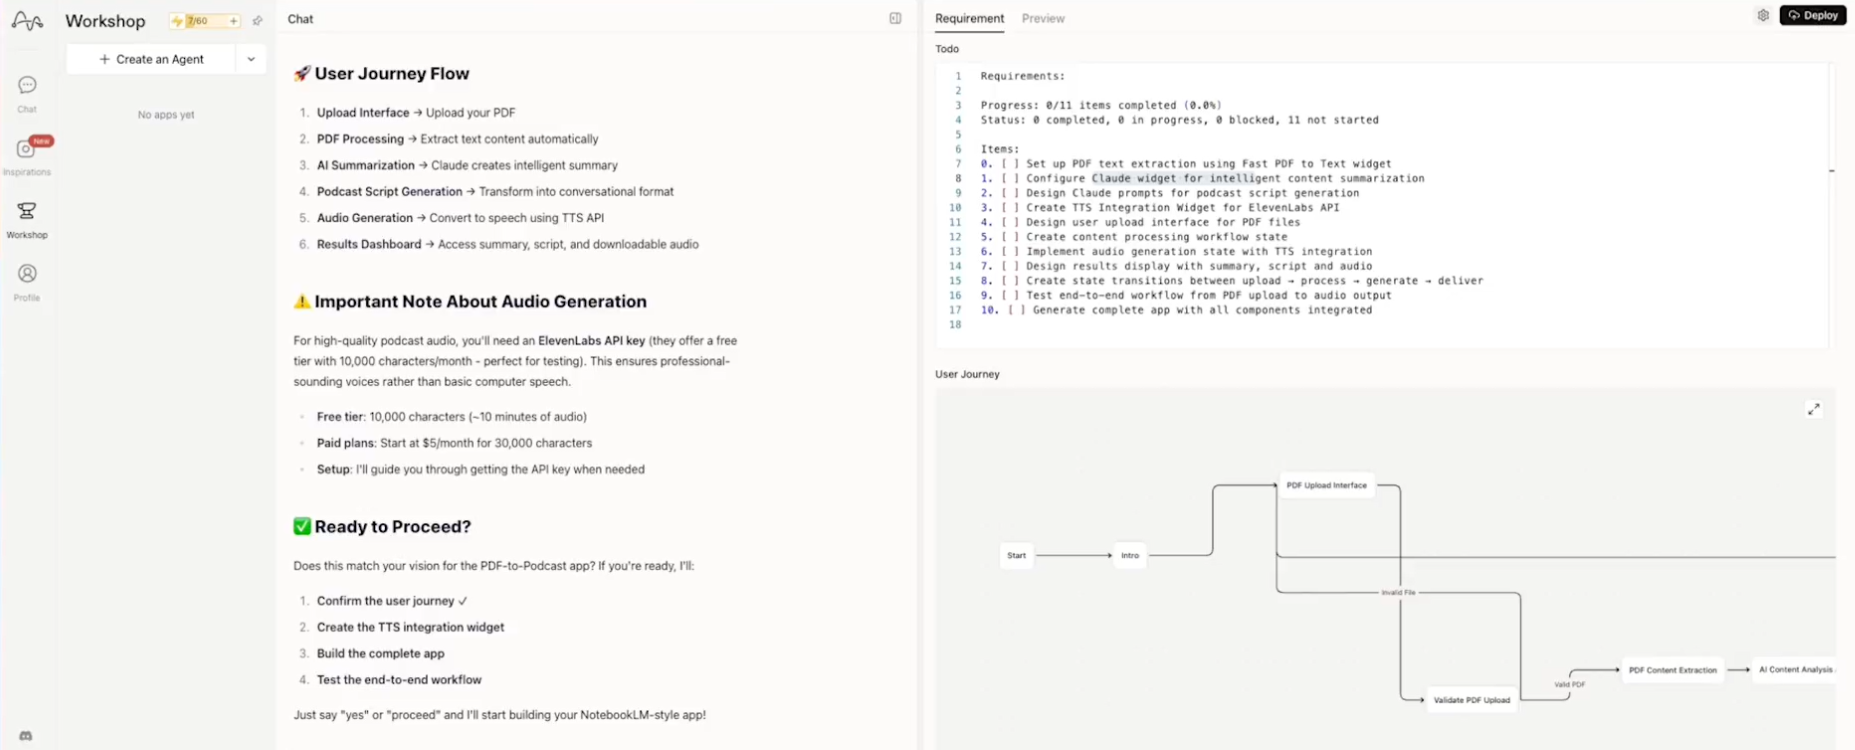
Task: Click the PDF Upload Interface node in diagram
Action: click(x=1326, y=486)
